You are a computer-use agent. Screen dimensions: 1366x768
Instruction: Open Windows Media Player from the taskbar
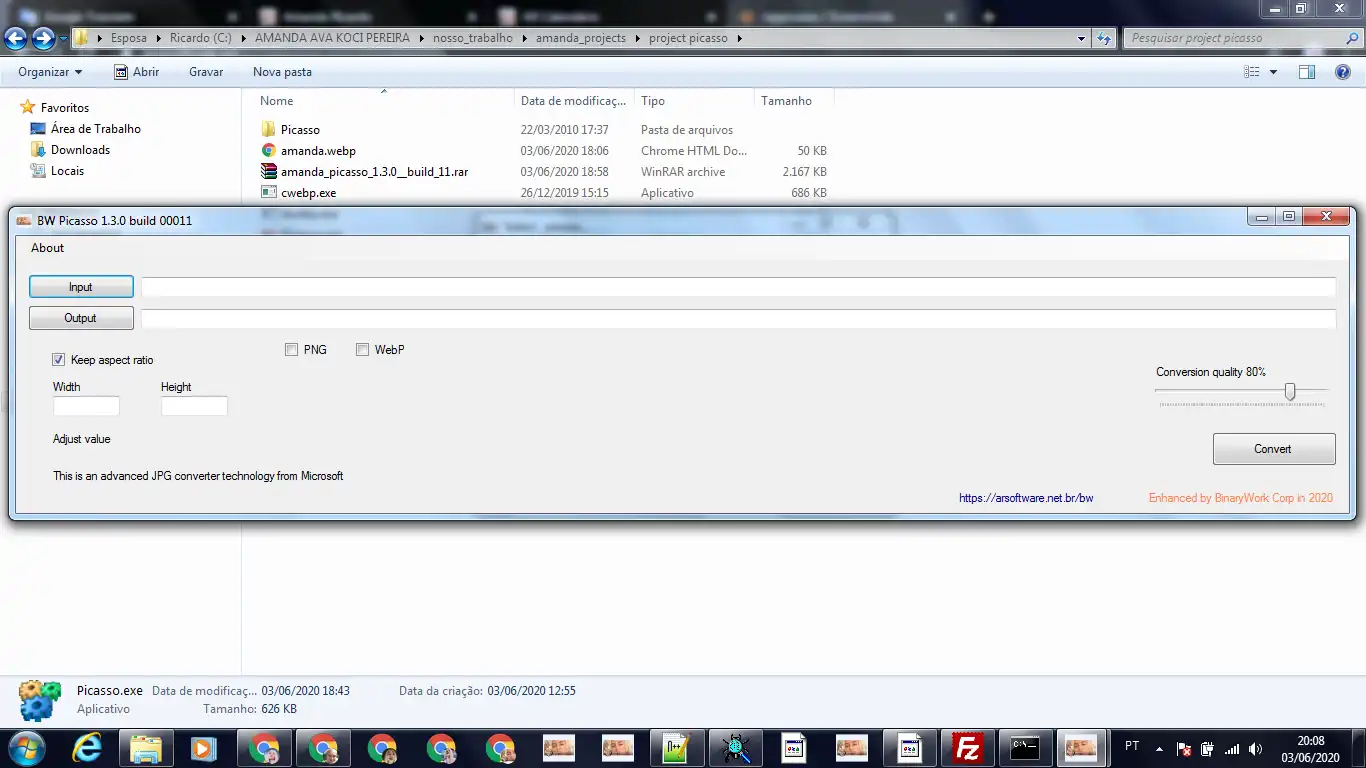click(204, 747)
